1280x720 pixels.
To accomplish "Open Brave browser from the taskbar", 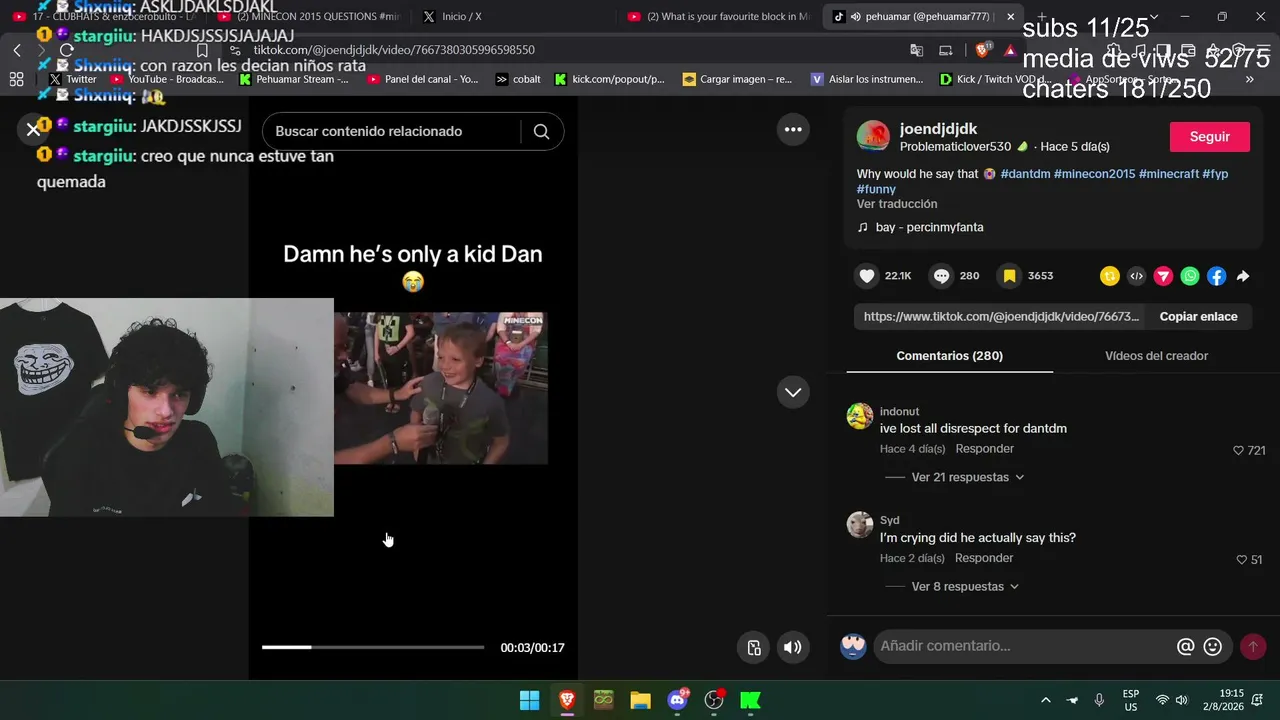I will tap(567, 700).
